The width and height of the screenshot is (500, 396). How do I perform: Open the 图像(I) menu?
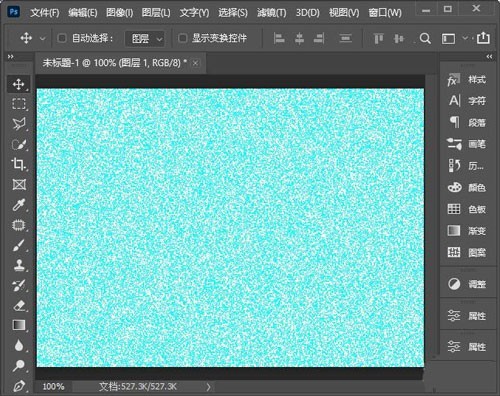click(119, 13)
